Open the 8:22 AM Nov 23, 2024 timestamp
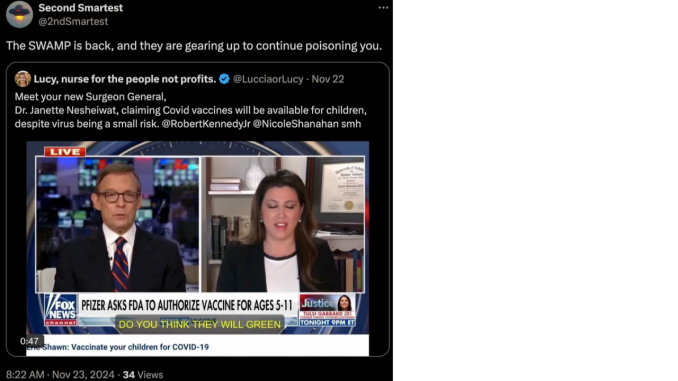Screen dimensions: 678x381 click(60, 375)
